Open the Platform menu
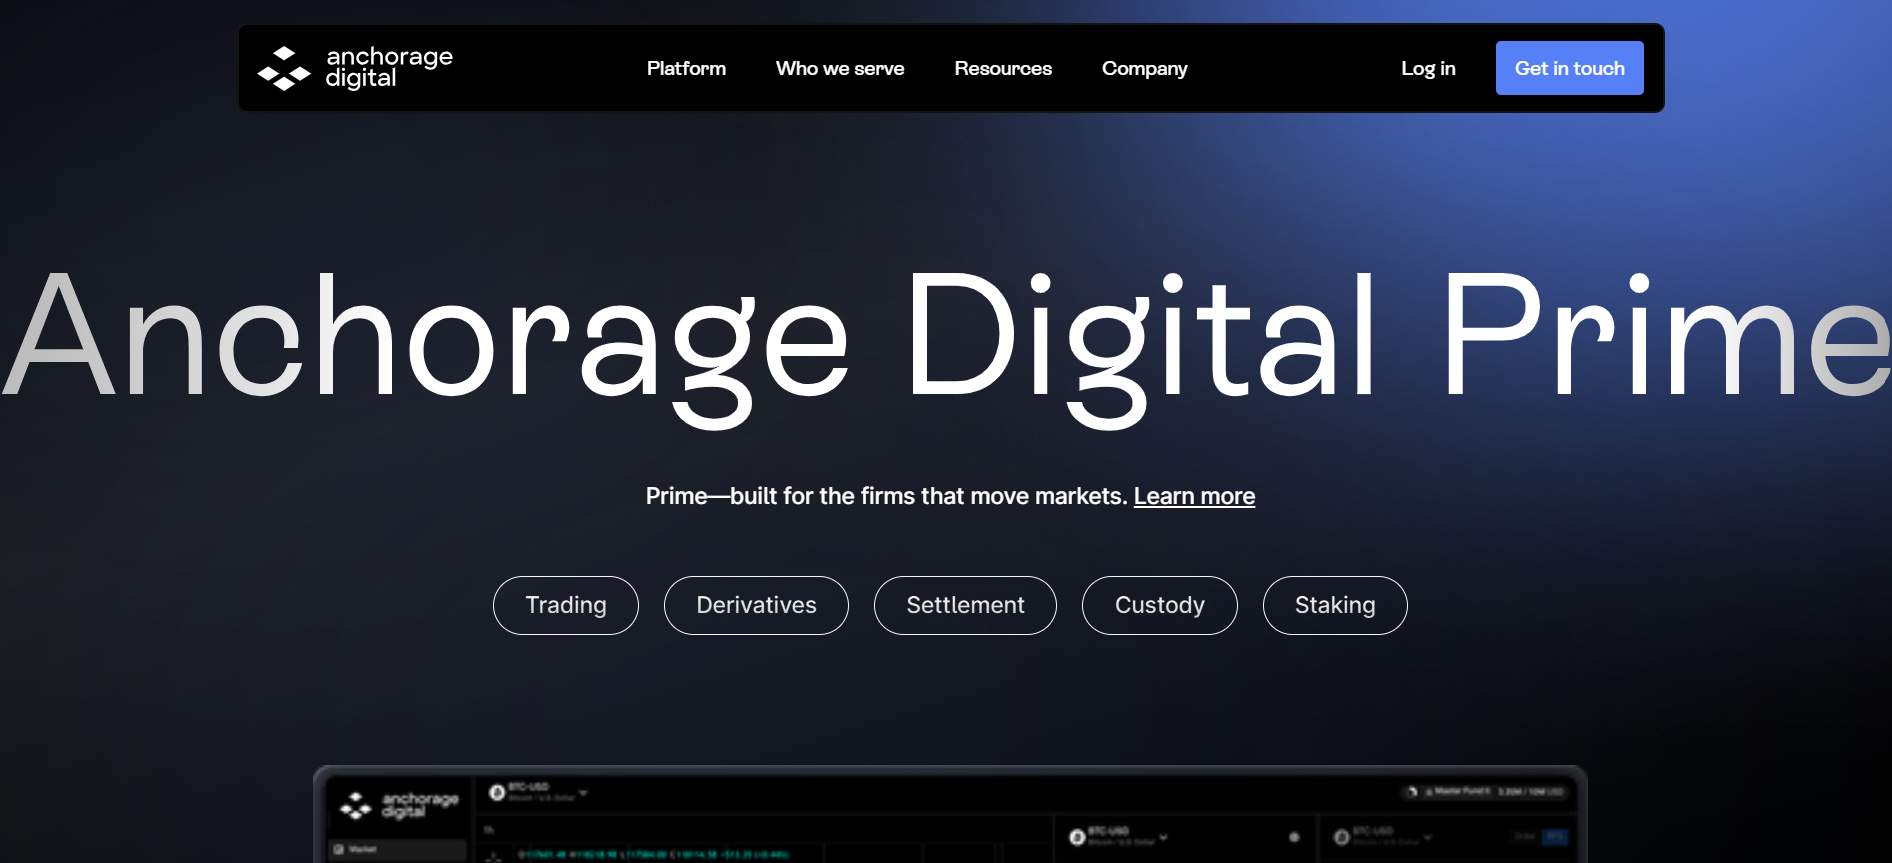 click(686, 68)
